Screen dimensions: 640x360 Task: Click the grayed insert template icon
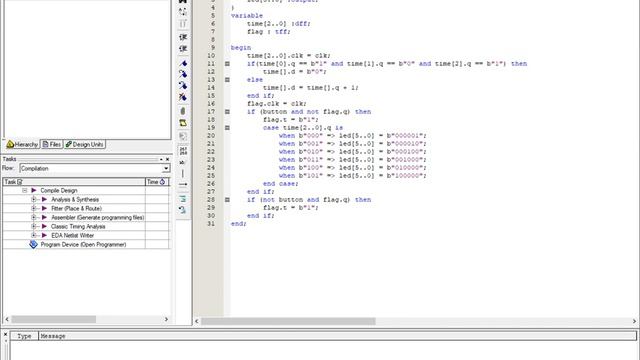183,136
